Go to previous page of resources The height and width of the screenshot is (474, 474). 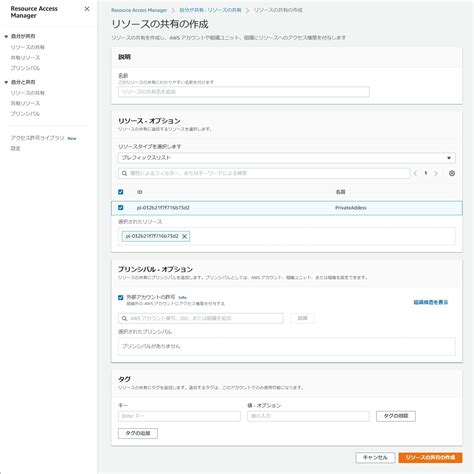(415, 173)
